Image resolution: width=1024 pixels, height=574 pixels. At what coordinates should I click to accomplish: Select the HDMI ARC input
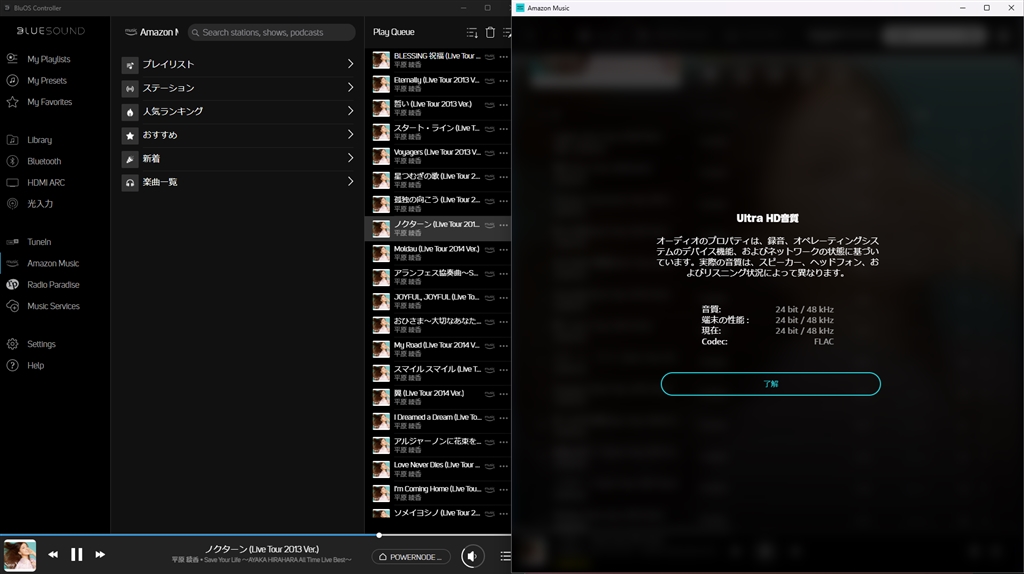pyautogui.click(x=46, y=183)
